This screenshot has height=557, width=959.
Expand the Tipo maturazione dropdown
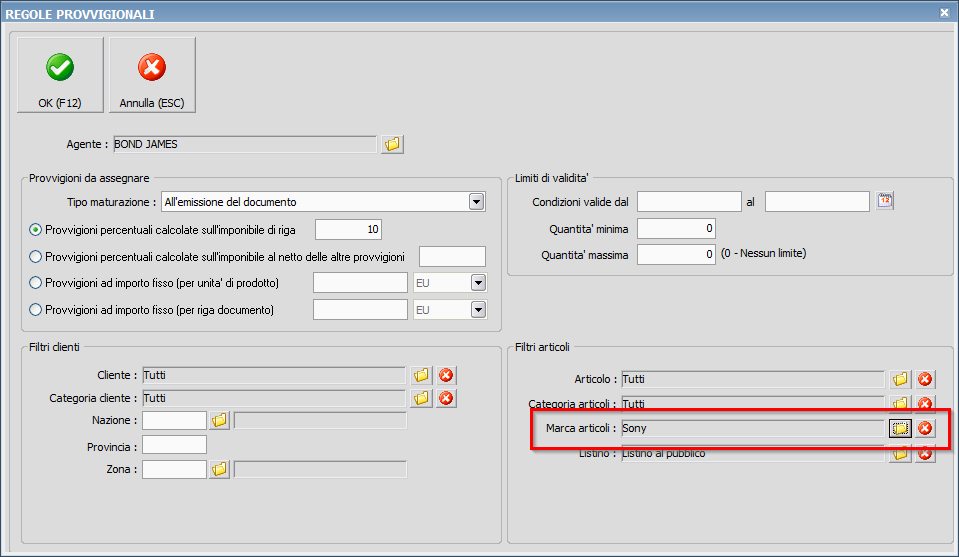point(476,202)
